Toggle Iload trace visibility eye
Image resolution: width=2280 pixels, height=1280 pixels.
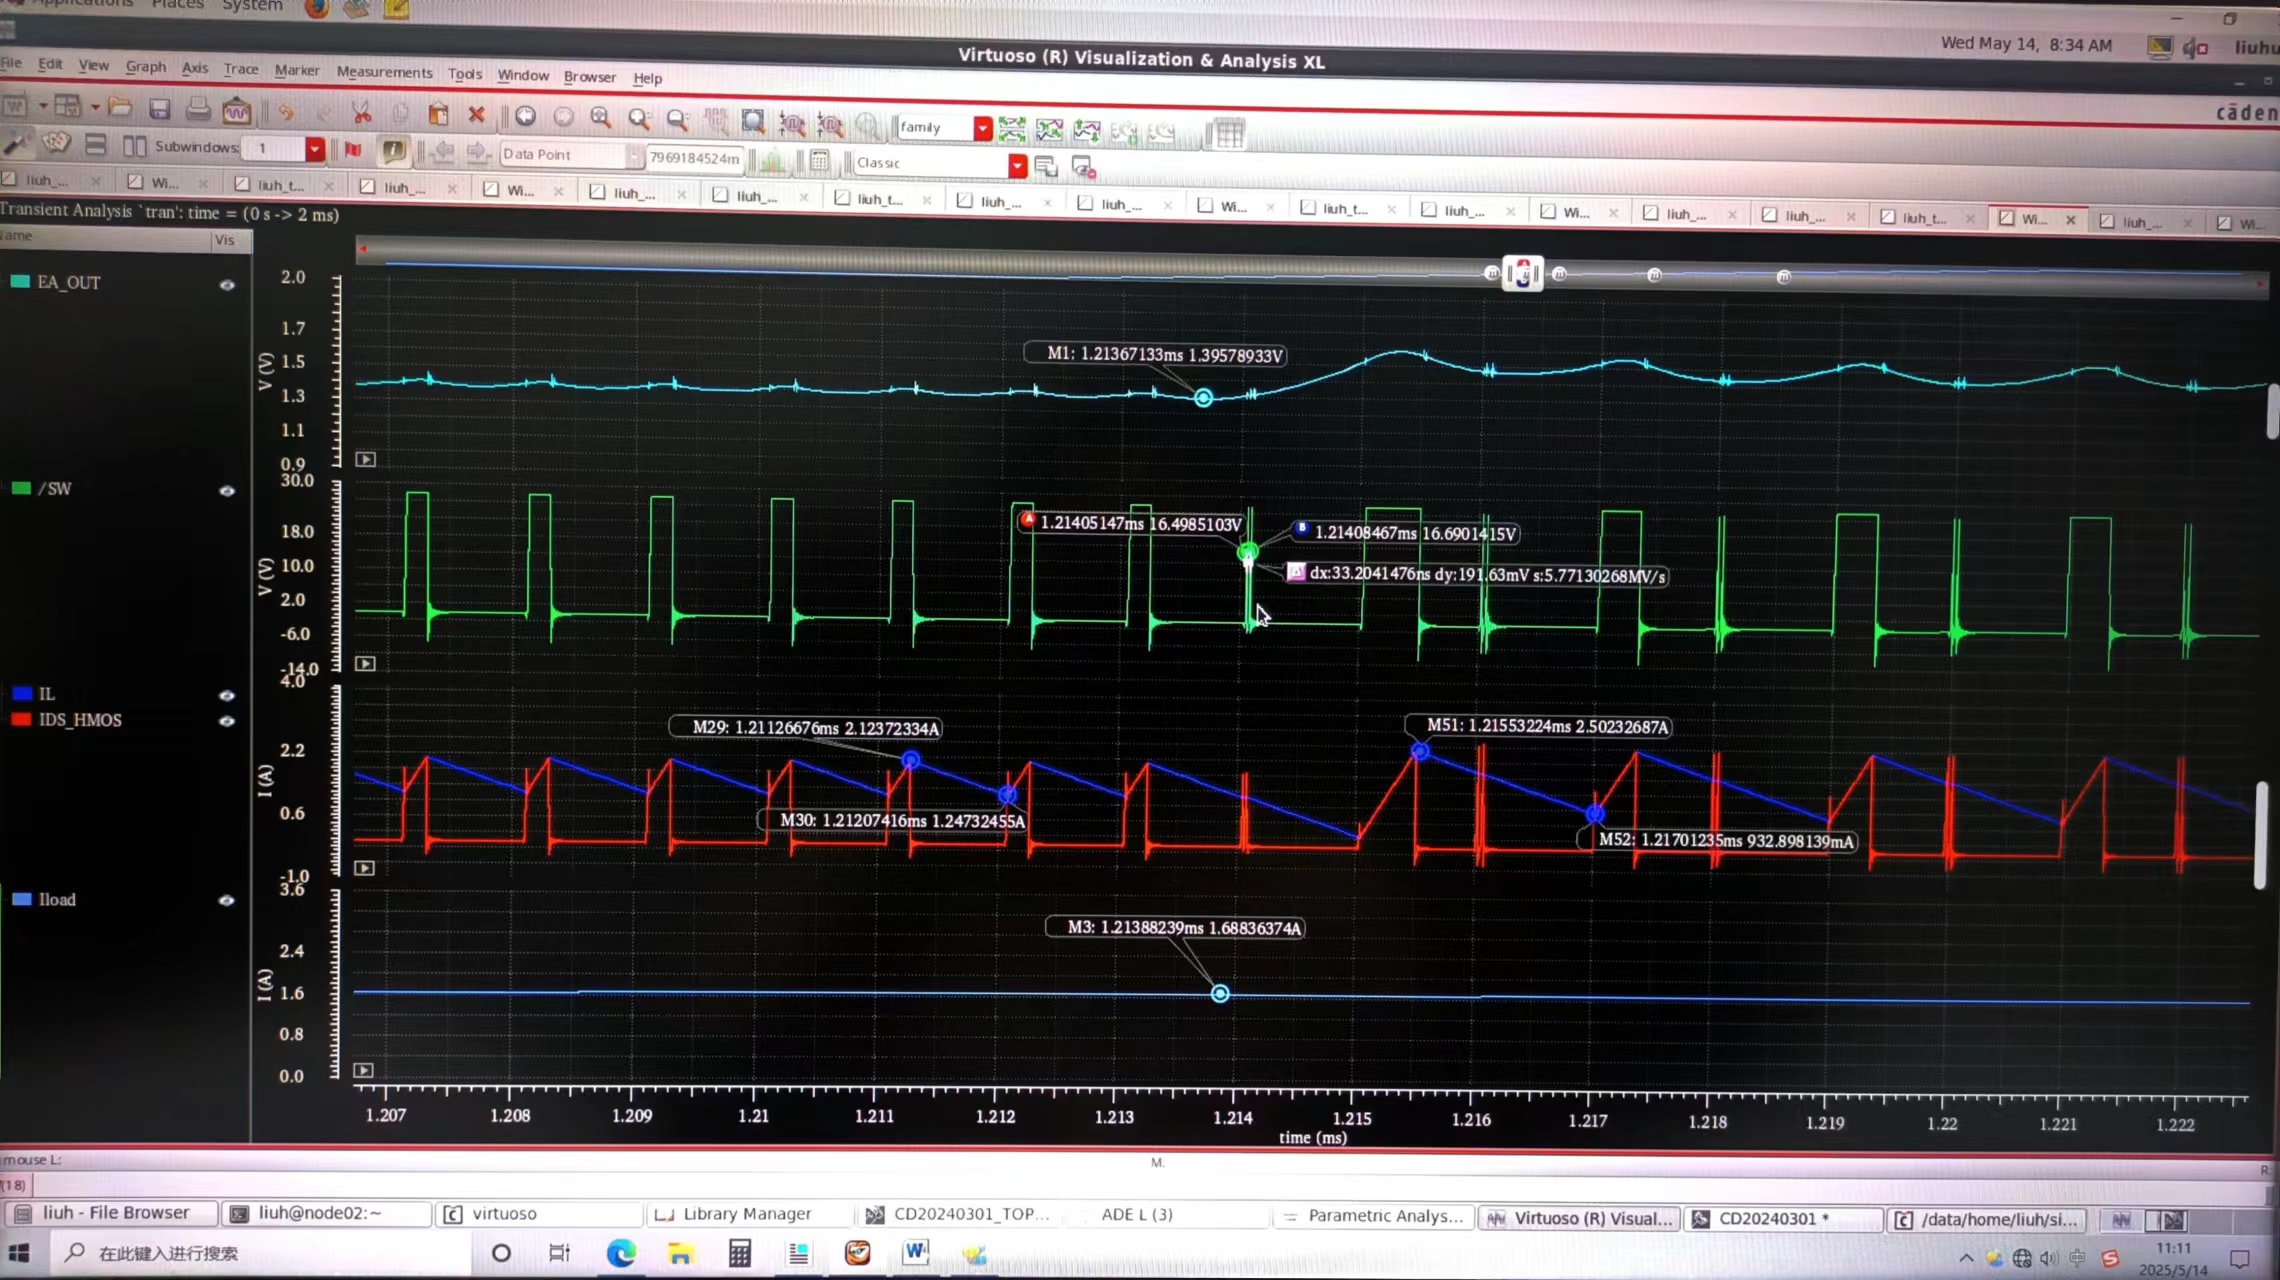coord(227,900)
